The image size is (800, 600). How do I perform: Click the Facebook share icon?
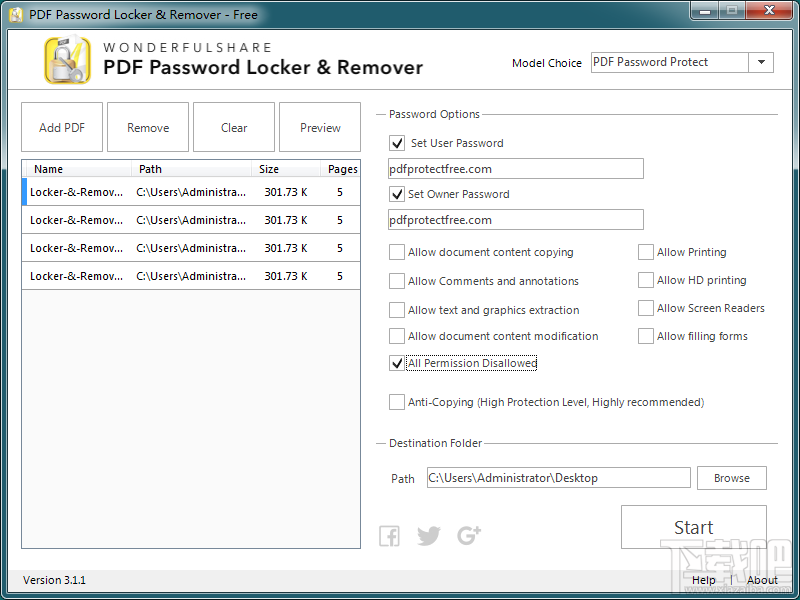389,536
